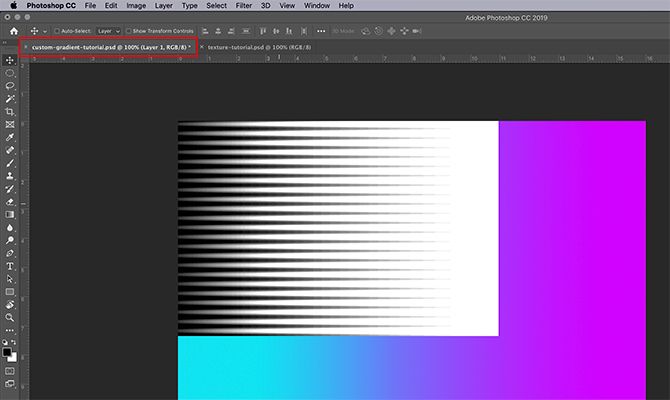670x400 pixels.
Task: Align bottom edges in options bar
Action: [289, 31]
